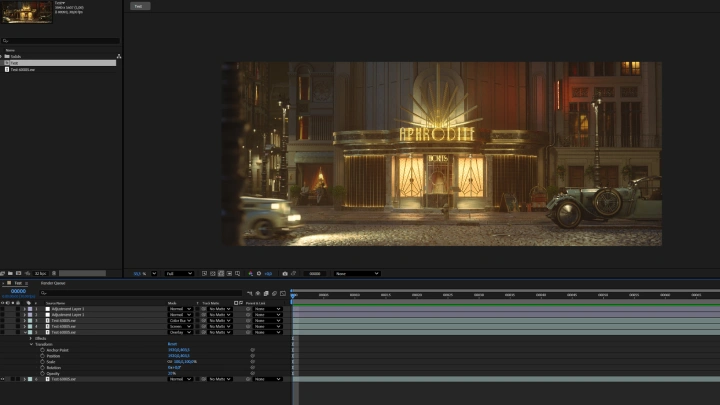Viewport: 720px width, 405px height.
Task: Open the project flowchart view icon
Action: (x=119, y=56)
